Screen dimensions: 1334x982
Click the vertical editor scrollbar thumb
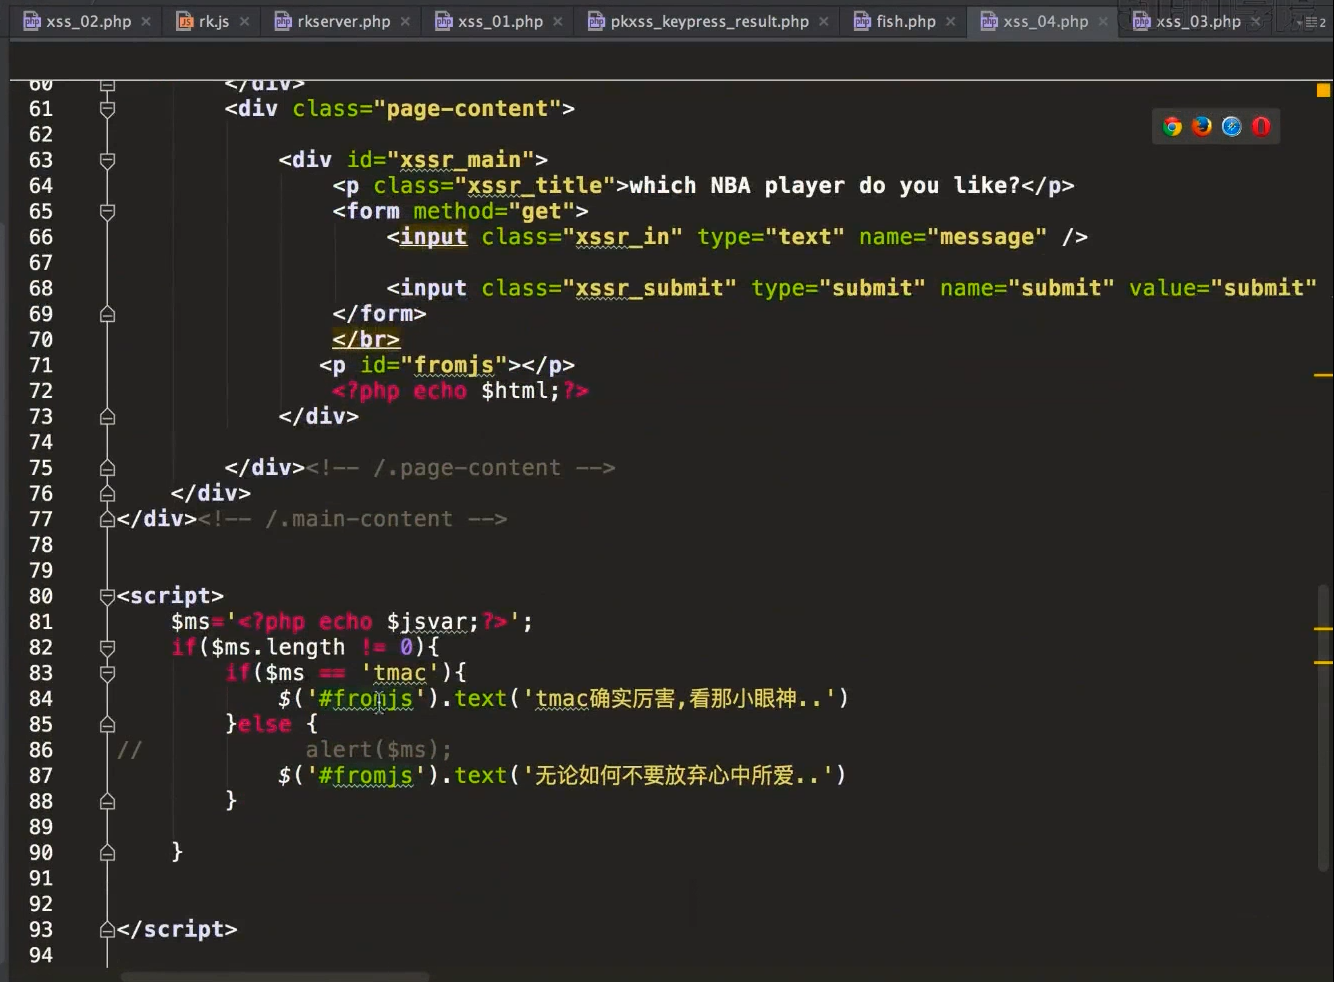click(x=1324, y=727)
